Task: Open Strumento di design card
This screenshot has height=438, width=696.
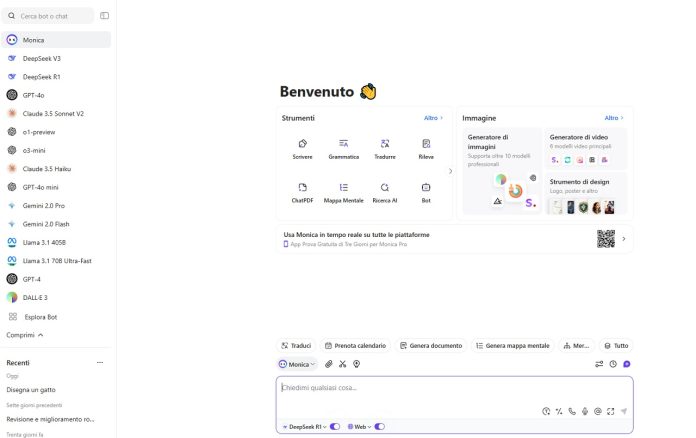Action: pos(585,194)
